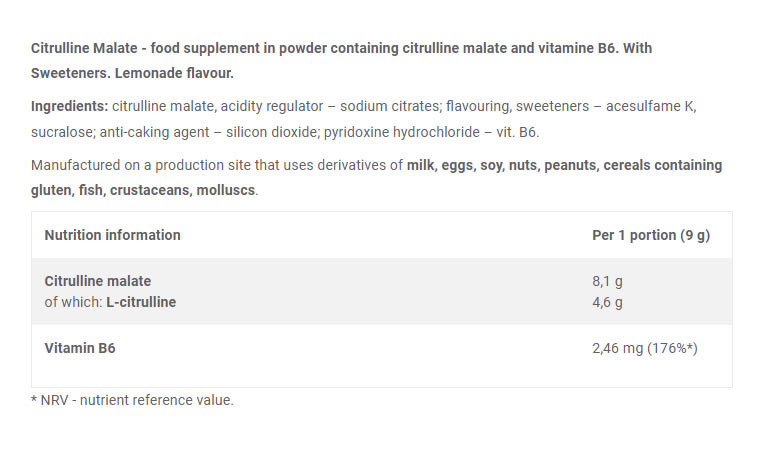
Task: Click the 'Vitamin B6' row label
Action: click(81, 348)
